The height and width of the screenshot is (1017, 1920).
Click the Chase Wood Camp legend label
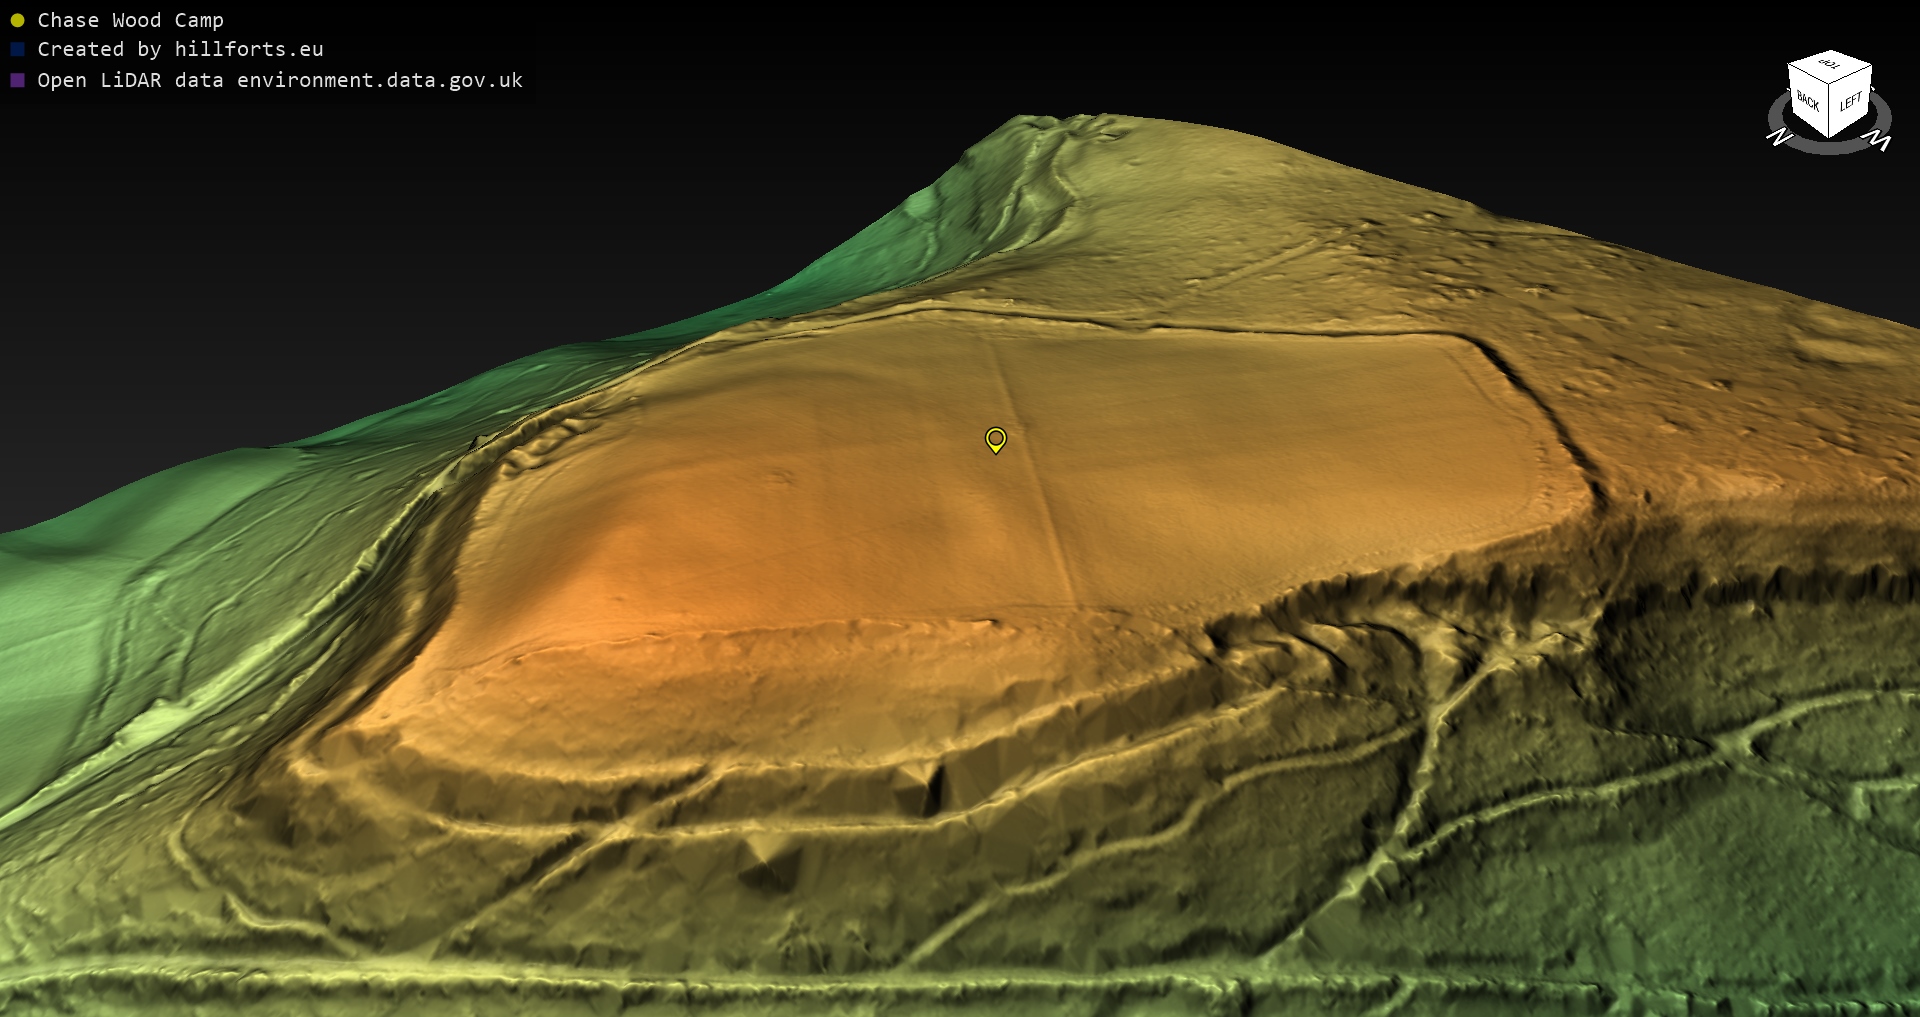pyautogui.click(x=130, y=20)
